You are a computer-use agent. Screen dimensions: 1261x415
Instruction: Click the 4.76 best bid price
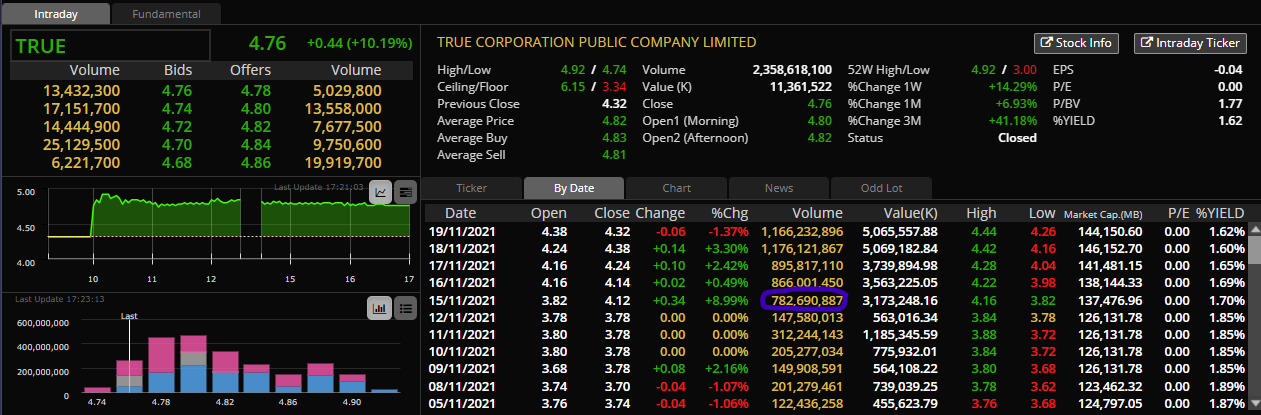click(x=178, y=90)
